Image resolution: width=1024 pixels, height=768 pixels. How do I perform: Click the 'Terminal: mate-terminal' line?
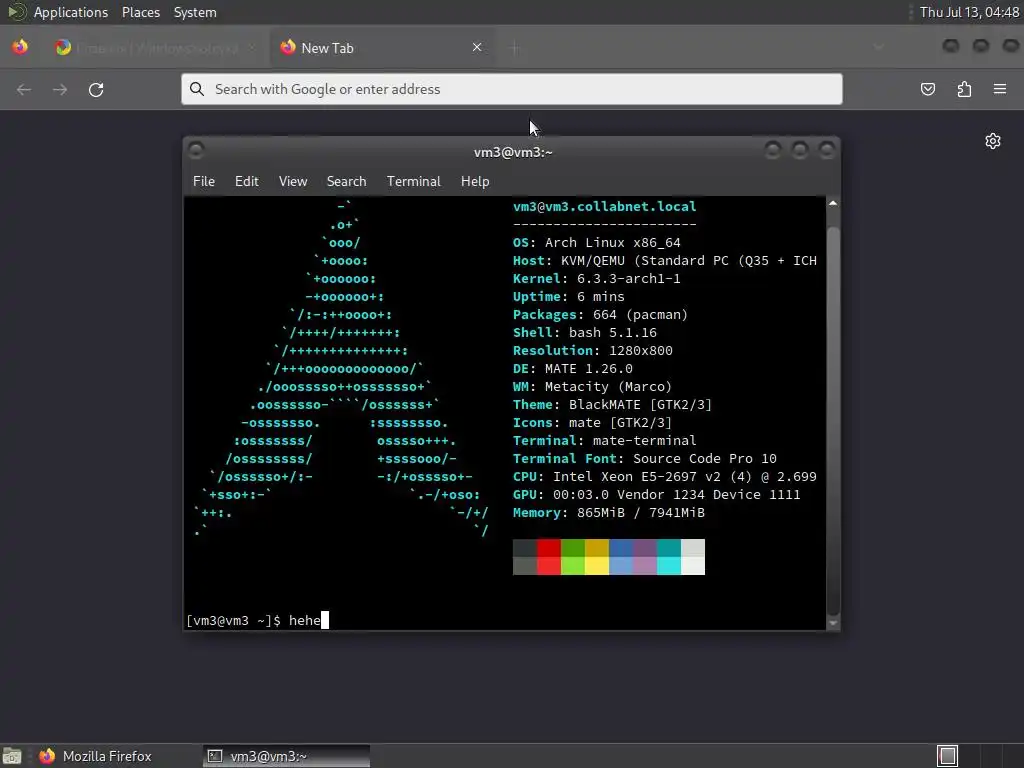(604, 440)
